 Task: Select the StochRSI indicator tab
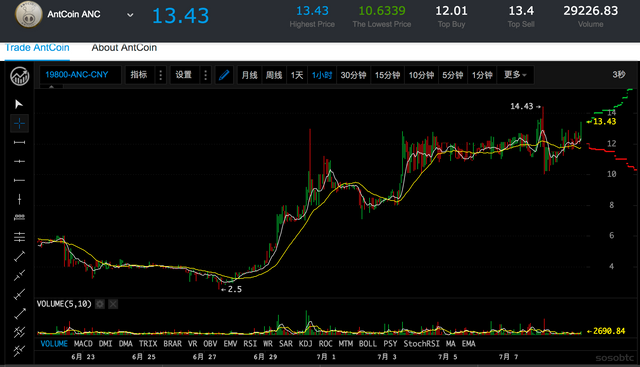coord(422,344)
